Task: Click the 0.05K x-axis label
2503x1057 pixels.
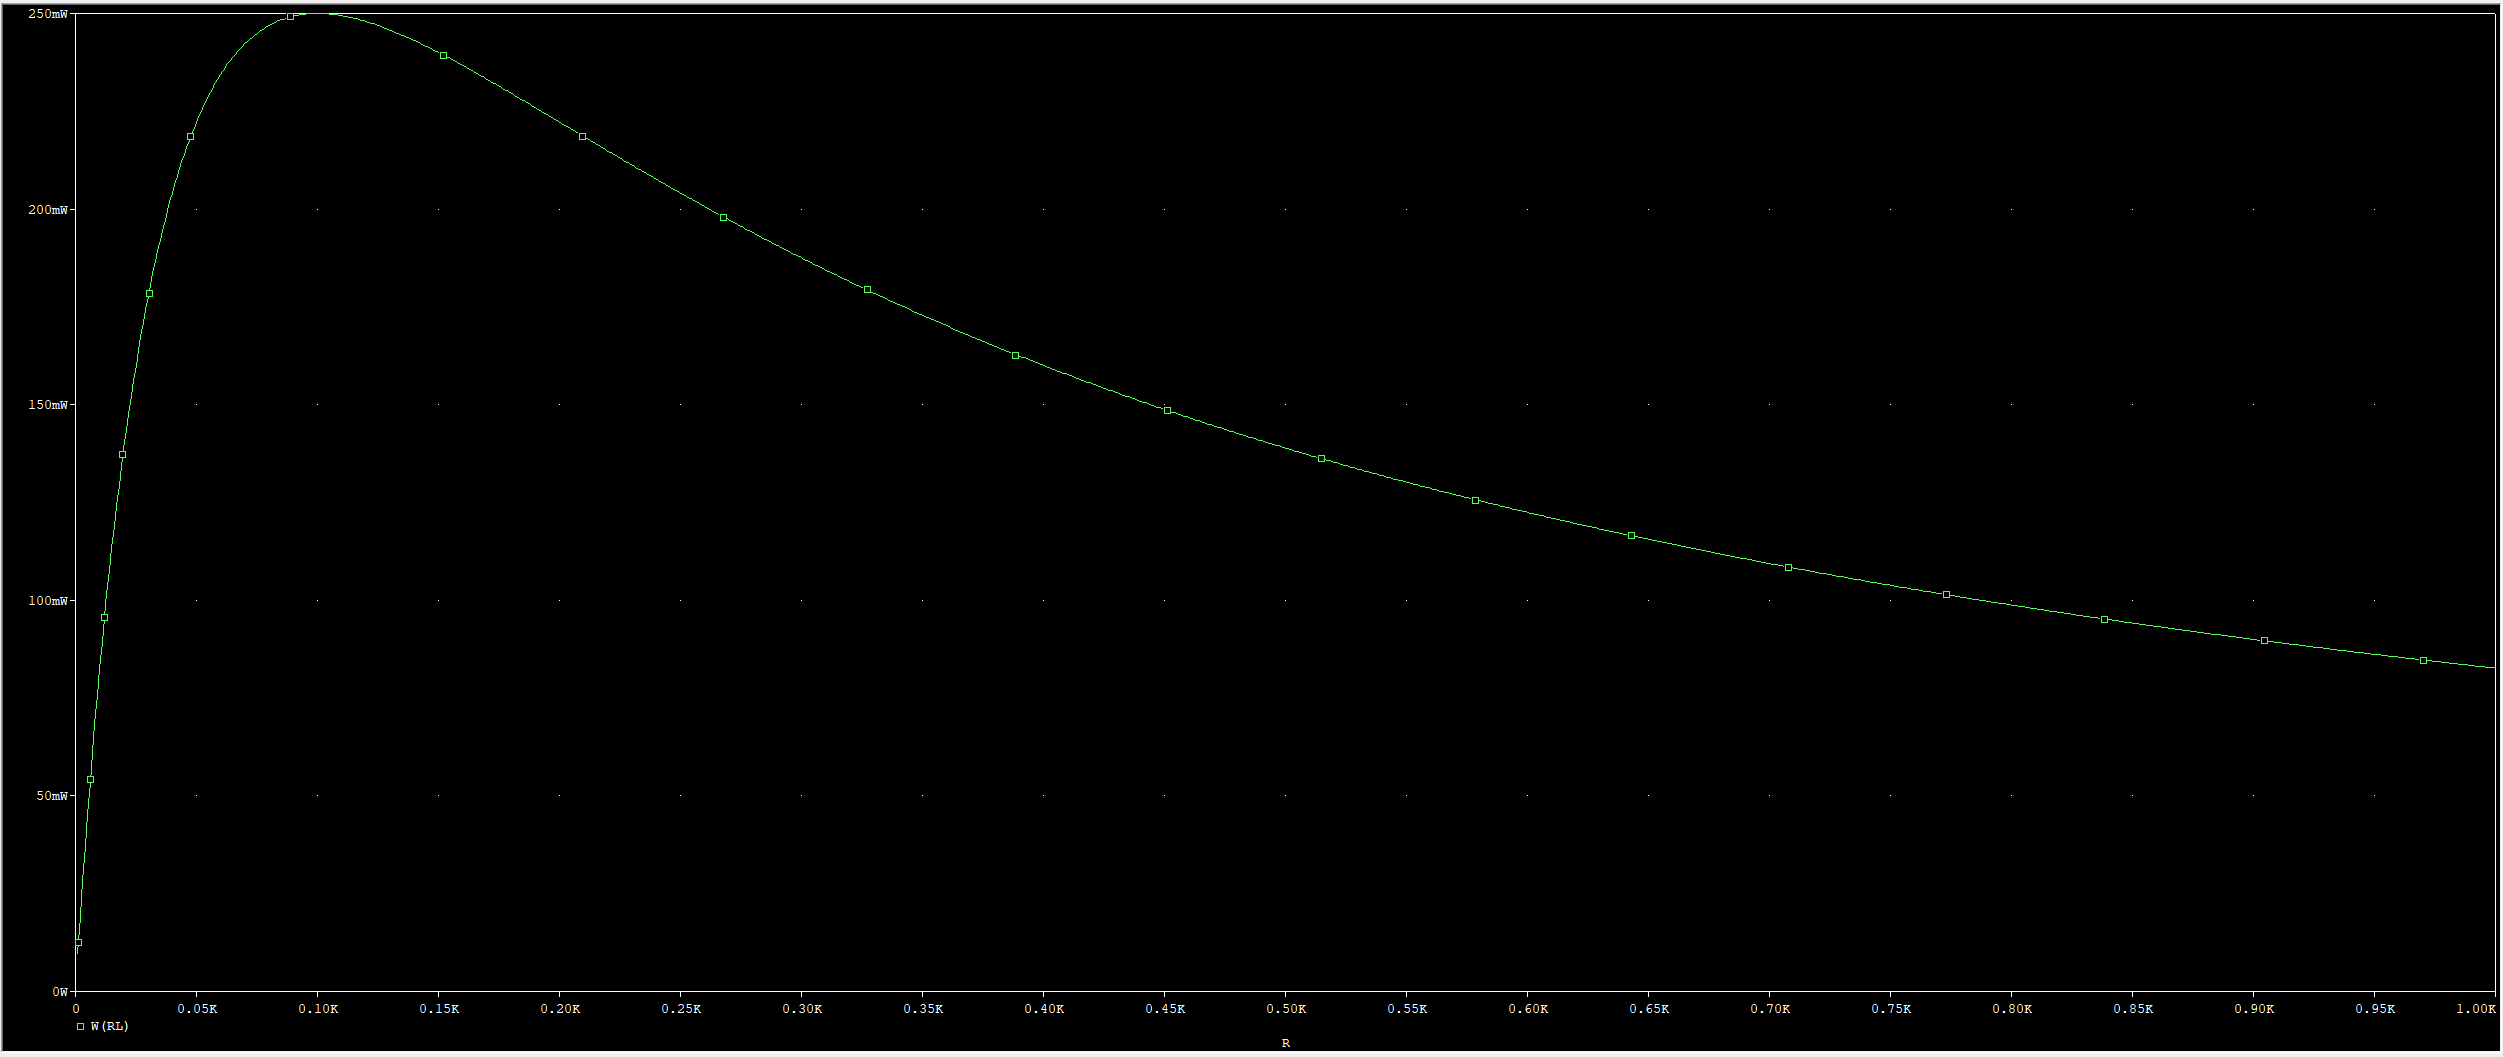Action: click(x=197, y=1009)
